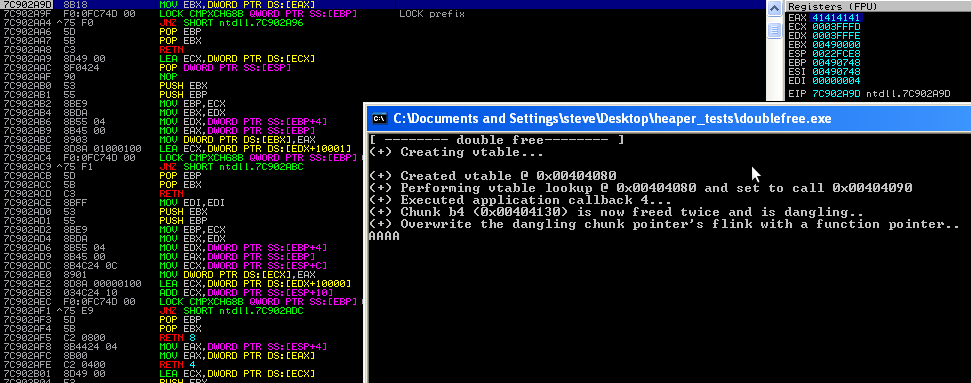Select POP DWORD PTR SS:[ESP] instruction
The width and height of the screenshot is (971, 383).
225,67
